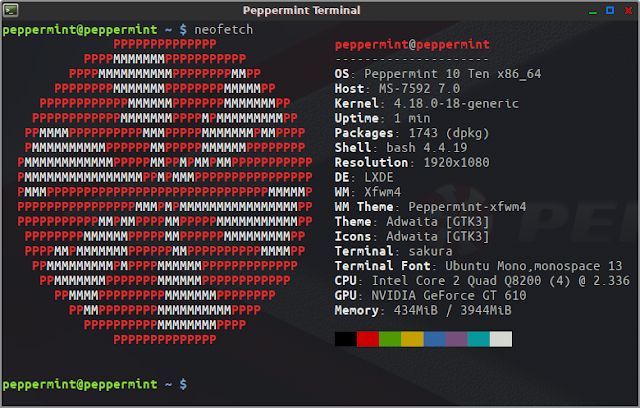Click the red color block

[x=368, y=339]
